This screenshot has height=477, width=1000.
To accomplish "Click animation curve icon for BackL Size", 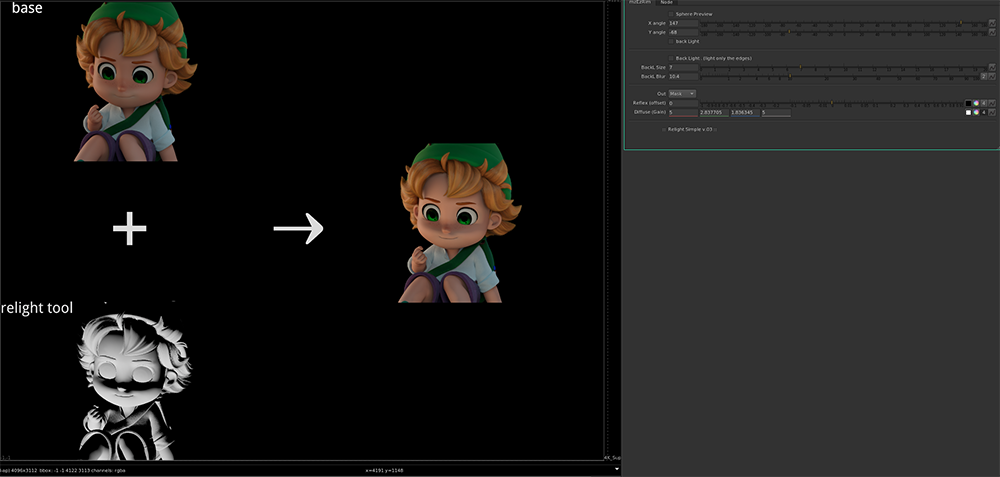I will coord(992,67).
